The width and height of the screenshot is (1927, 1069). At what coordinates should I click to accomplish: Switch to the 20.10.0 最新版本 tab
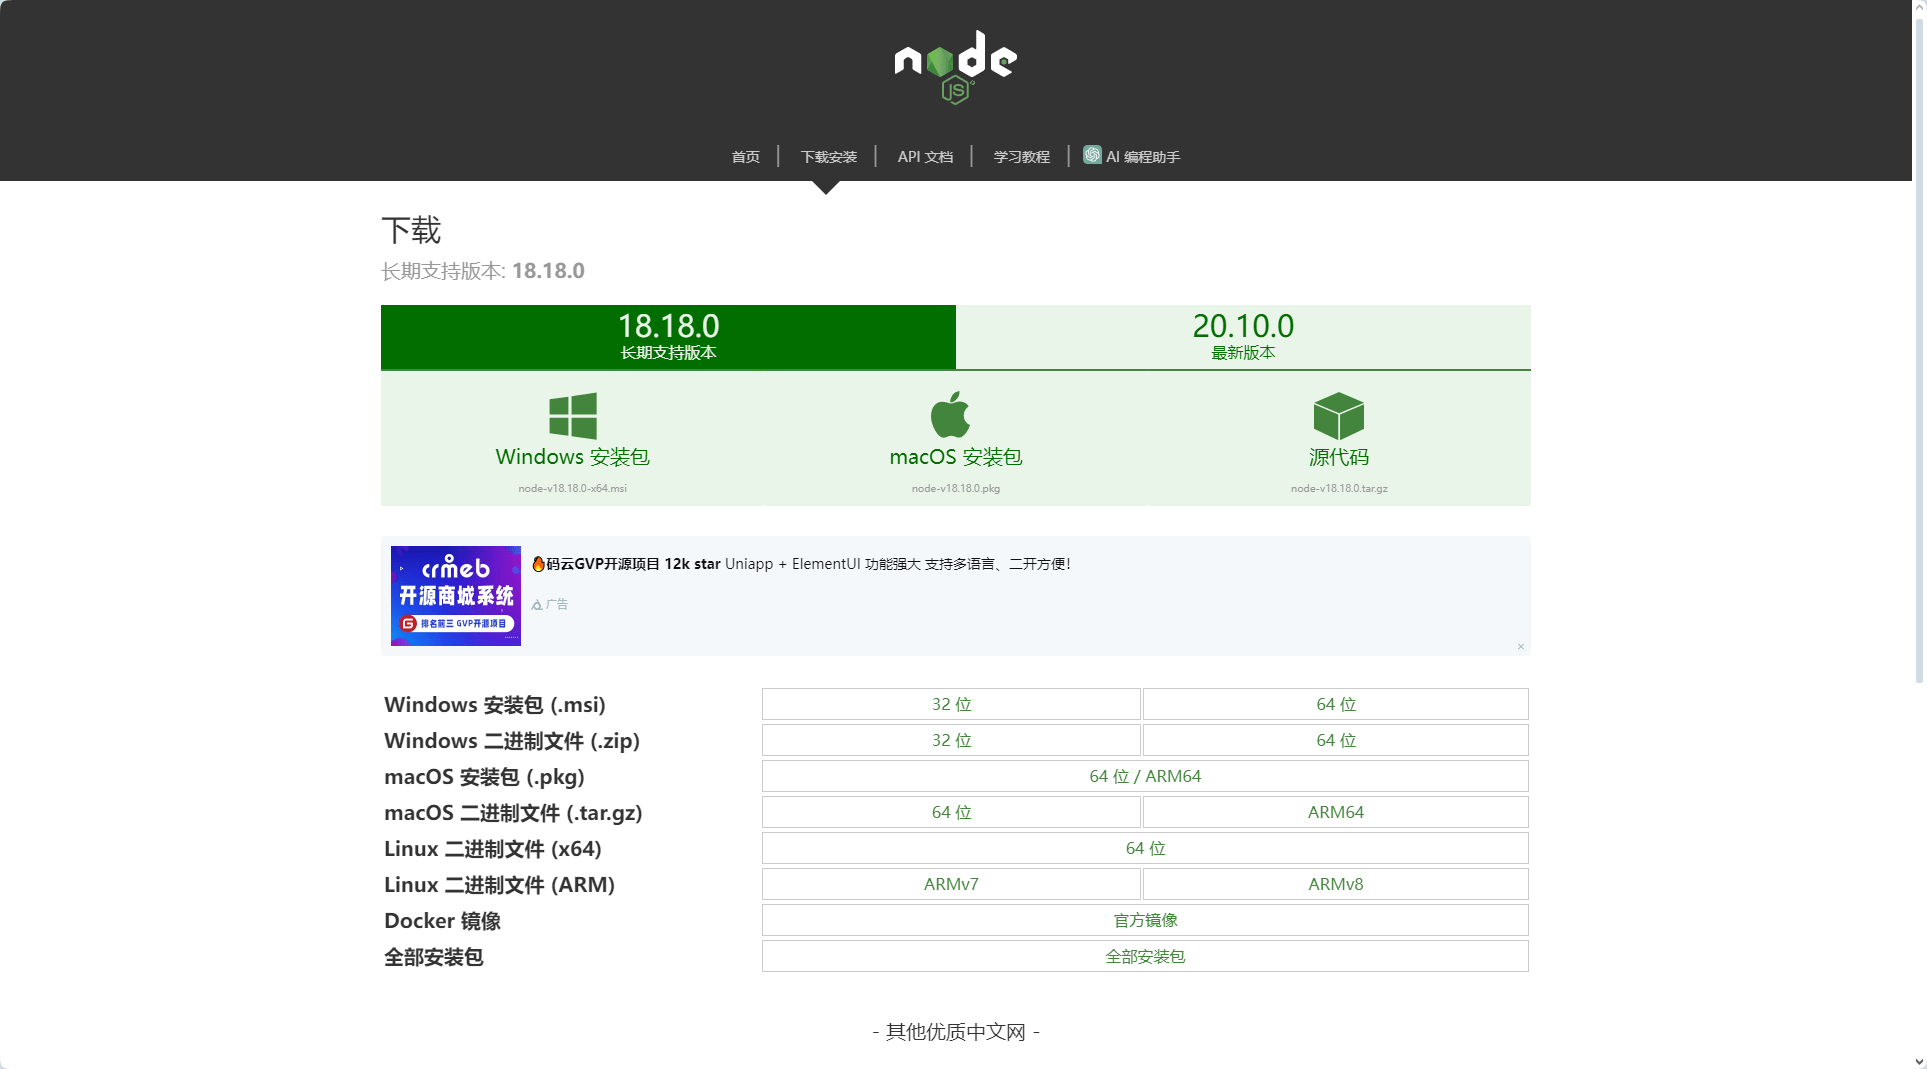(1243, 337)
